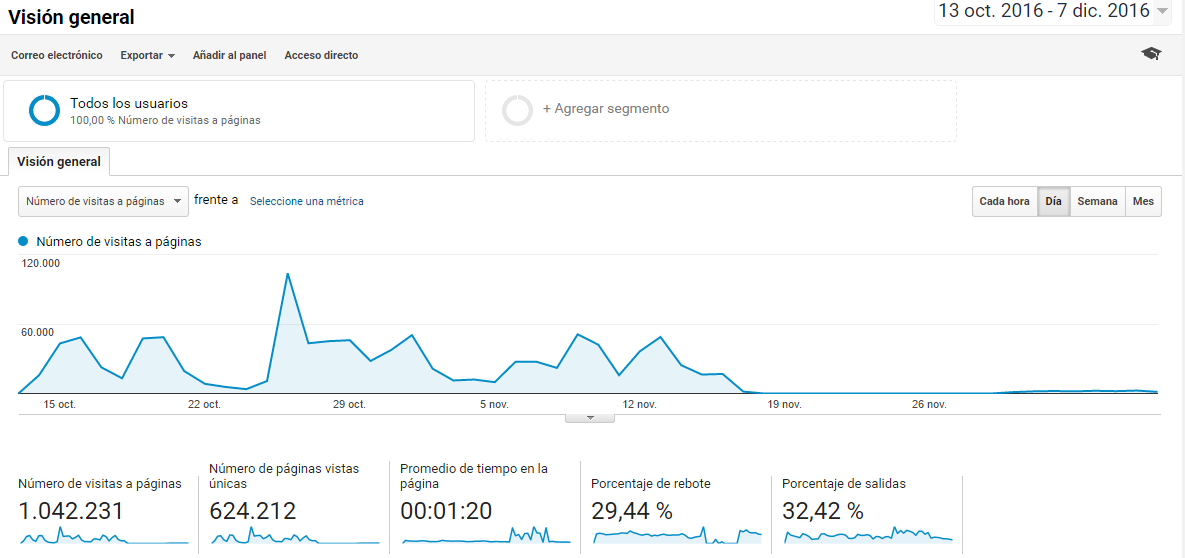This screenshot has height=558, width=1185.
Task: Switch chart granularity to Mes
Action: coord(1143,202)
